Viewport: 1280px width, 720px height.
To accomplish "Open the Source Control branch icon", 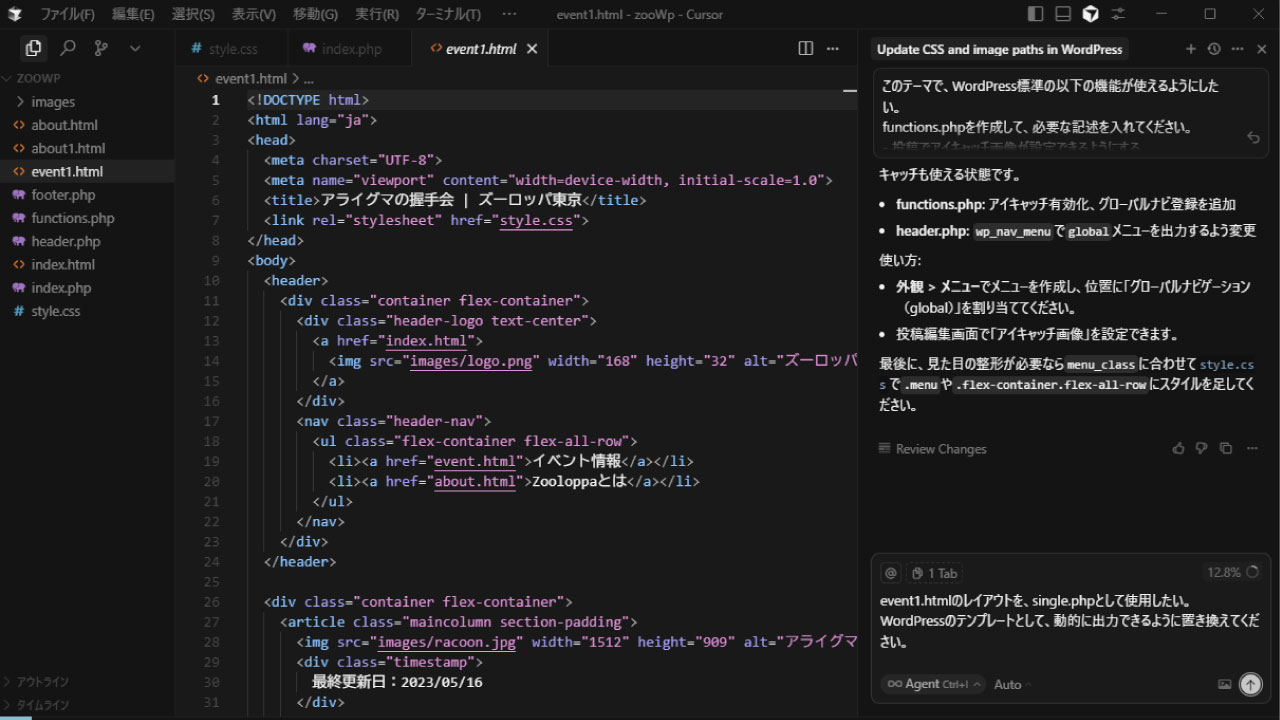I will pos(101,48).
